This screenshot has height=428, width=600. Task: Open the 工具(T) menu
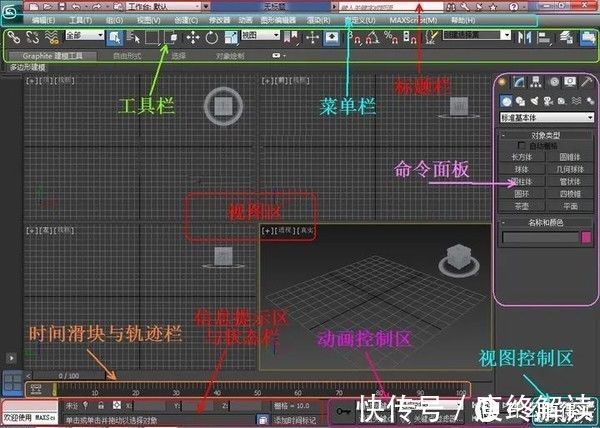[x=80, y=20]
